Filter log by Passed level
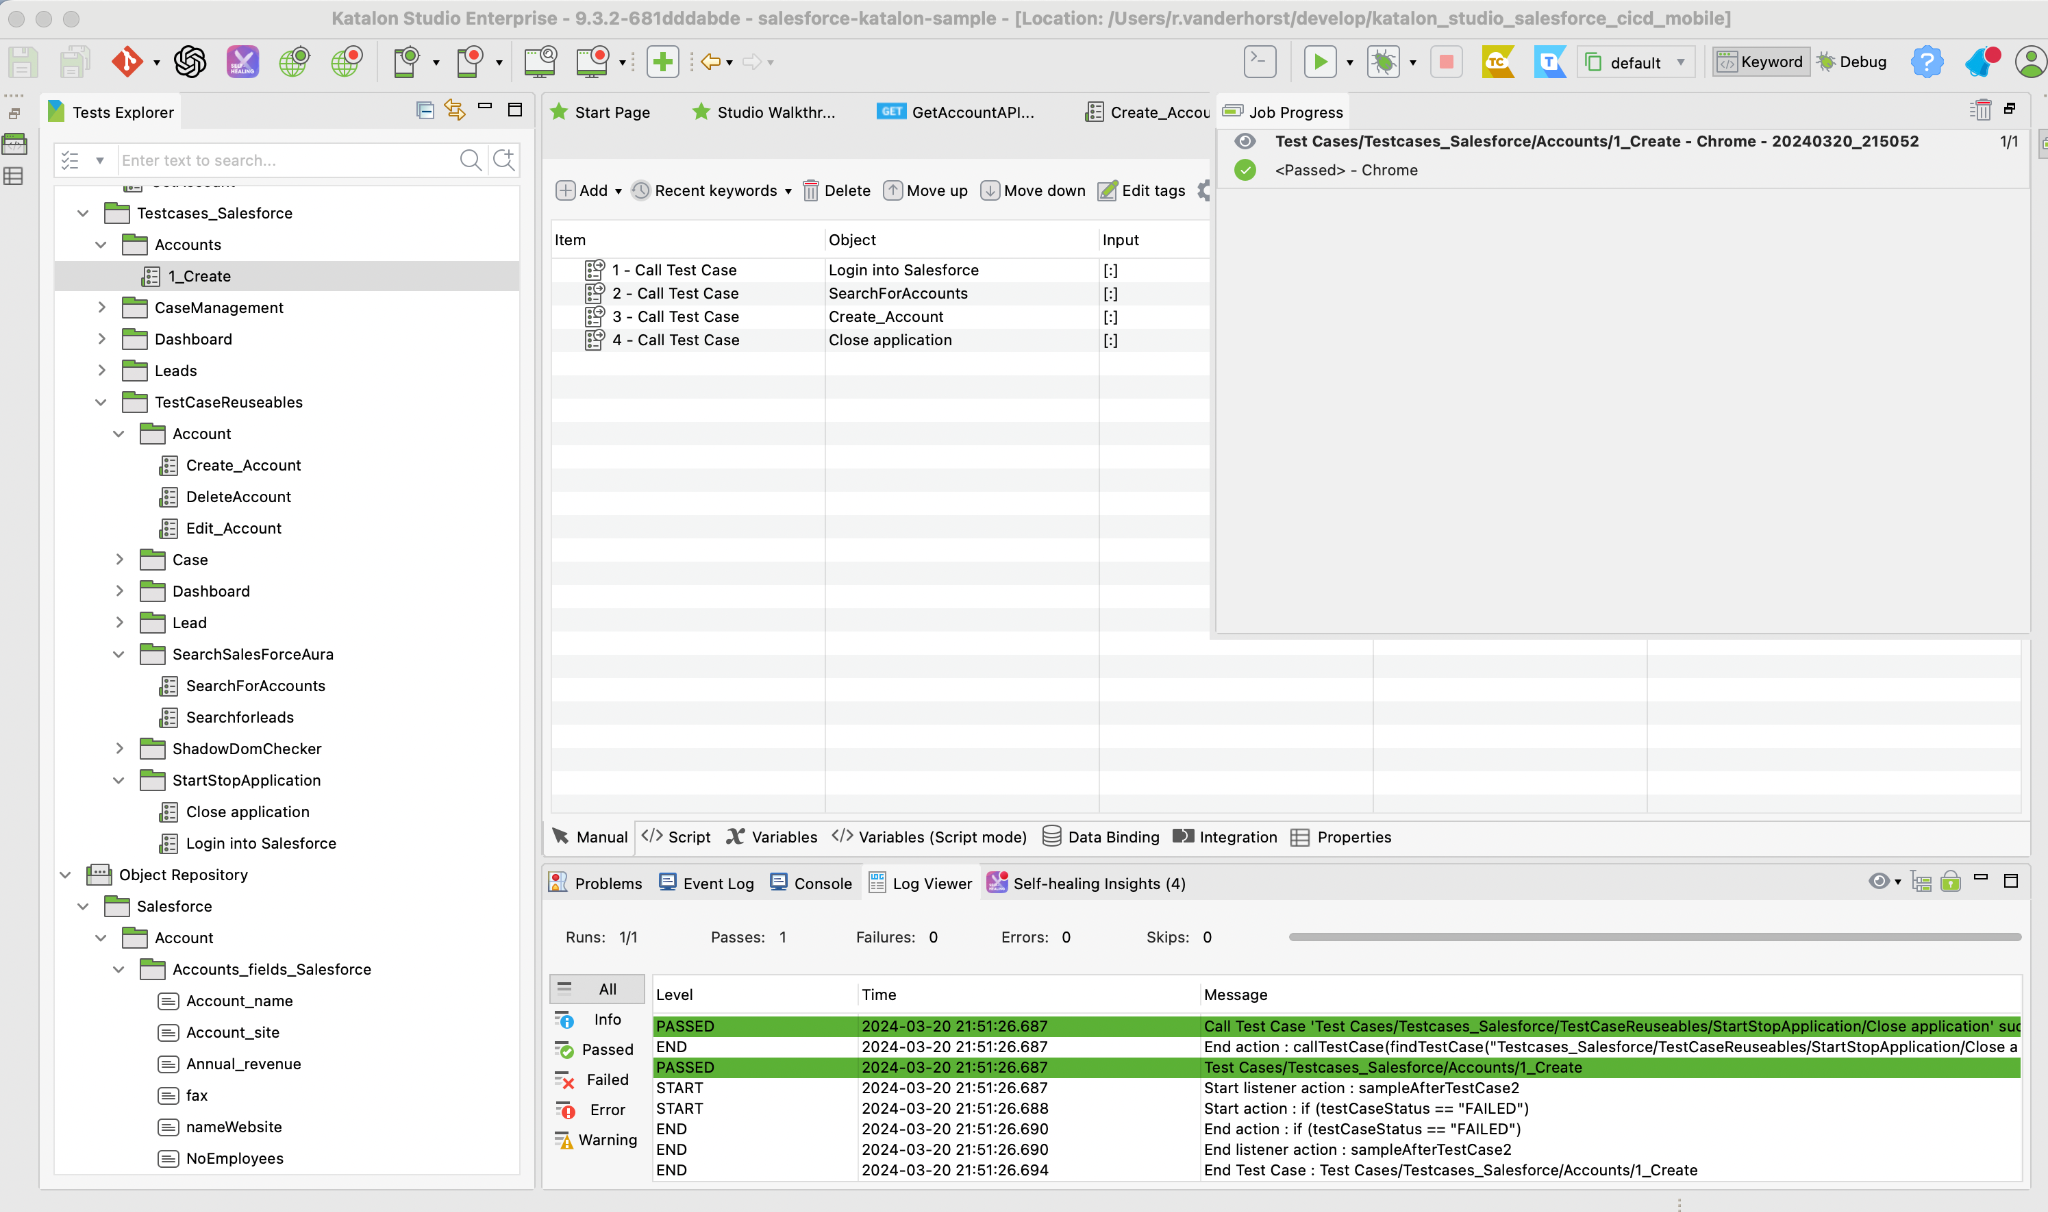This screenshot has height=1212, width=2048. pos(597,1049)
